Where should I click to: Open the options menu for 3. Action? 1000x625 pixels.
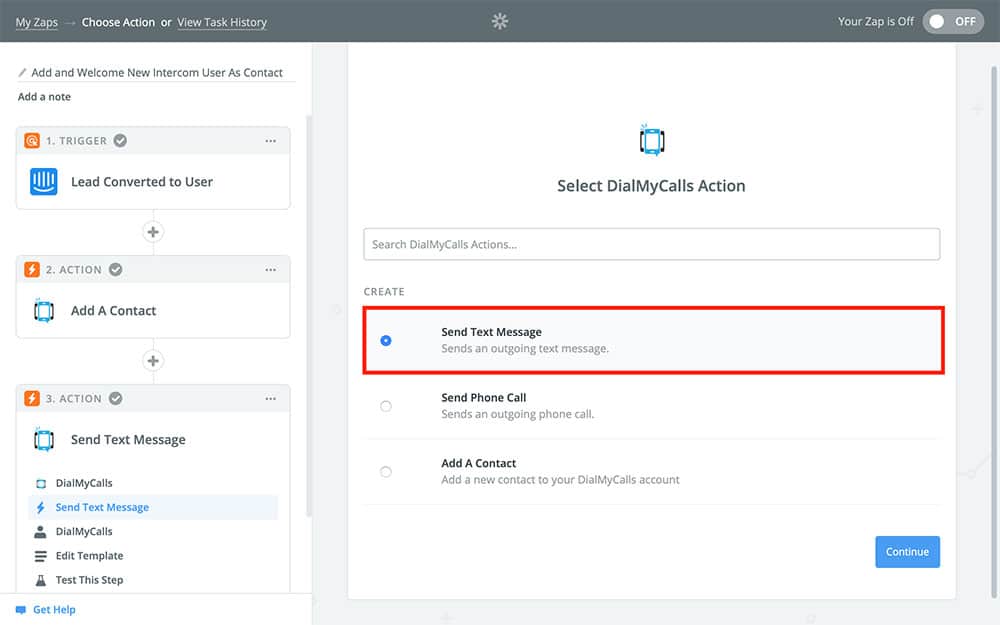[271, 399]
